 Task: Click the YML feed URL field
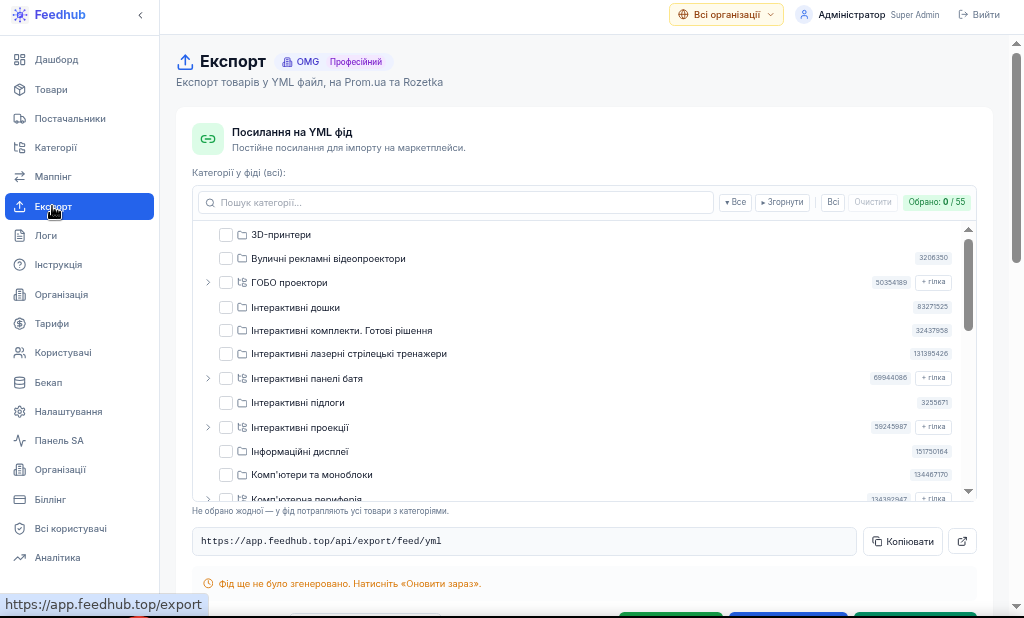coord(524,542)
